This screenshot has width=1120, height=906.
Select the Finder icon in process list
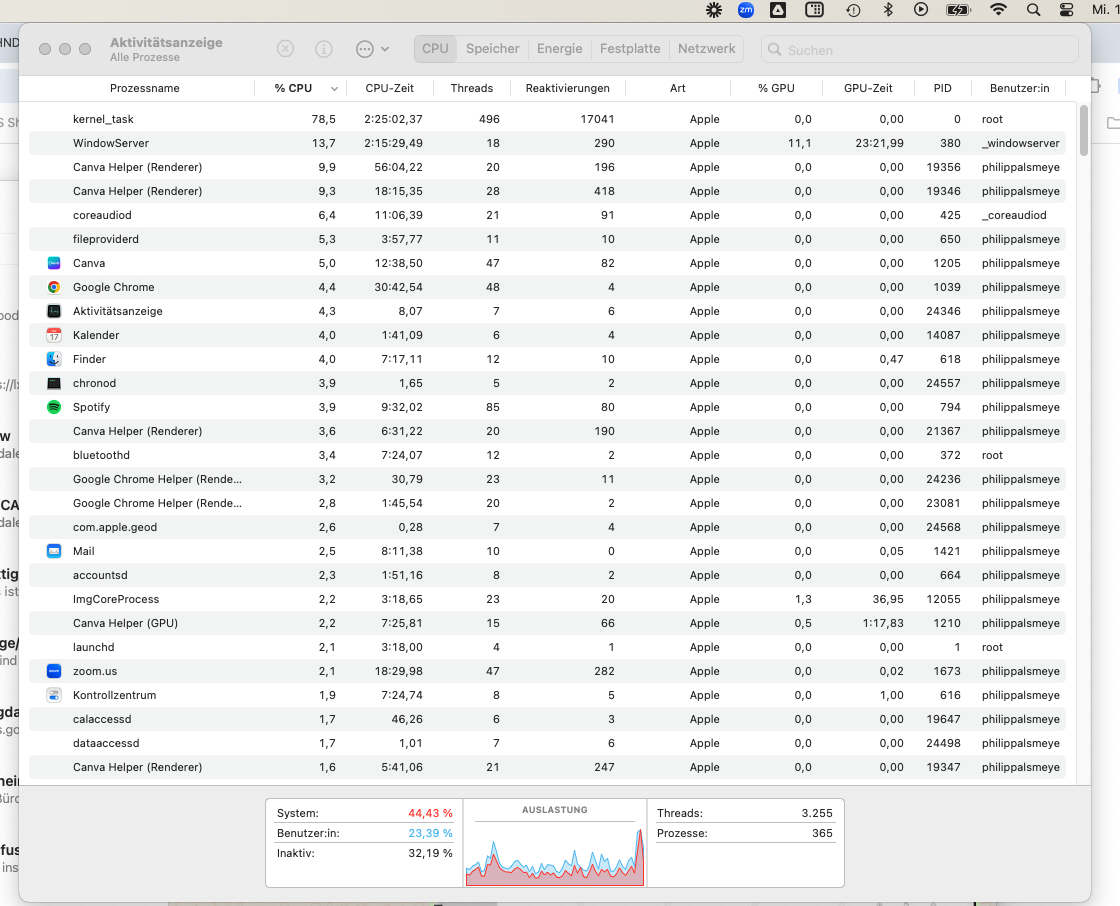point(54,359)
